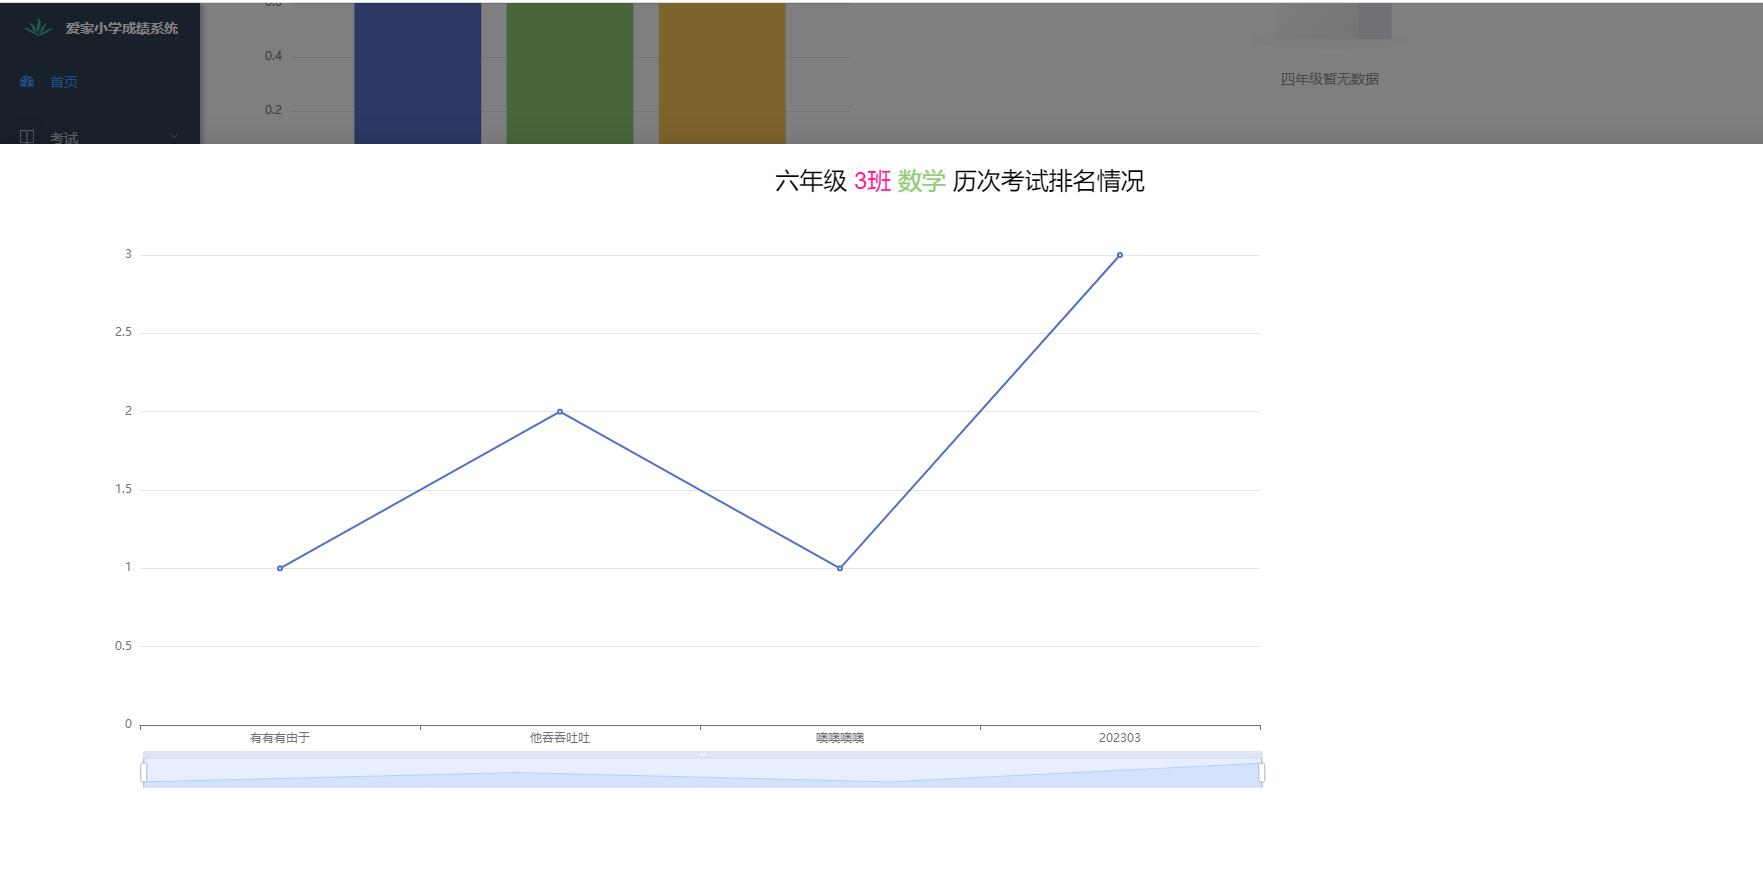
Task: Select the 首页 menu item
Action: [100, 81]
